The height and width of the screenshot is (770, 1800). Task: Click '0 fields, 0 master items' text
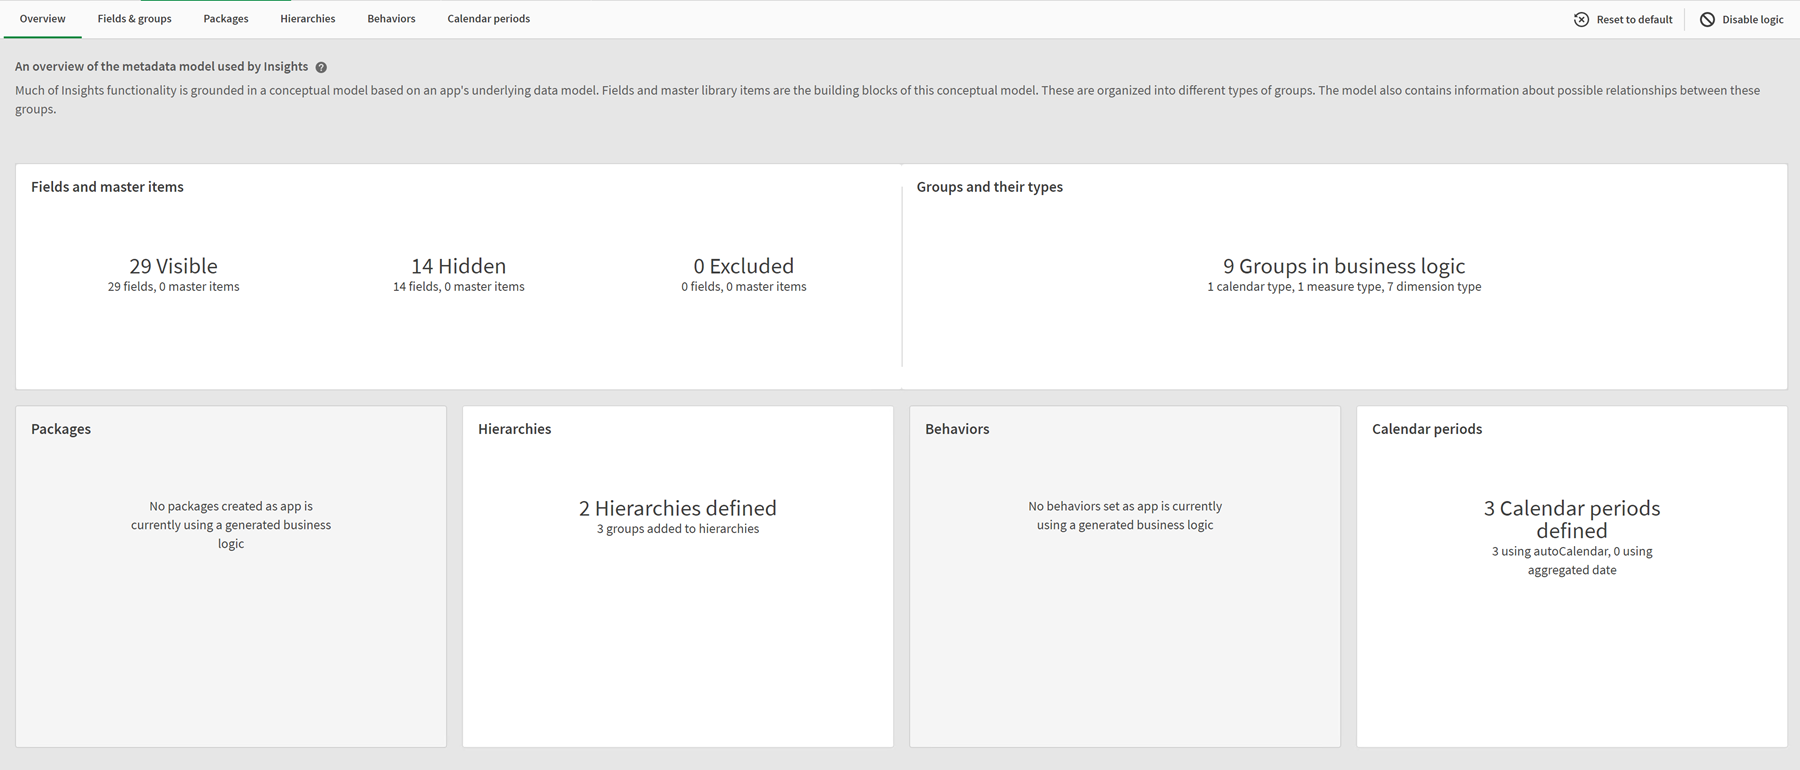(744, 287)
